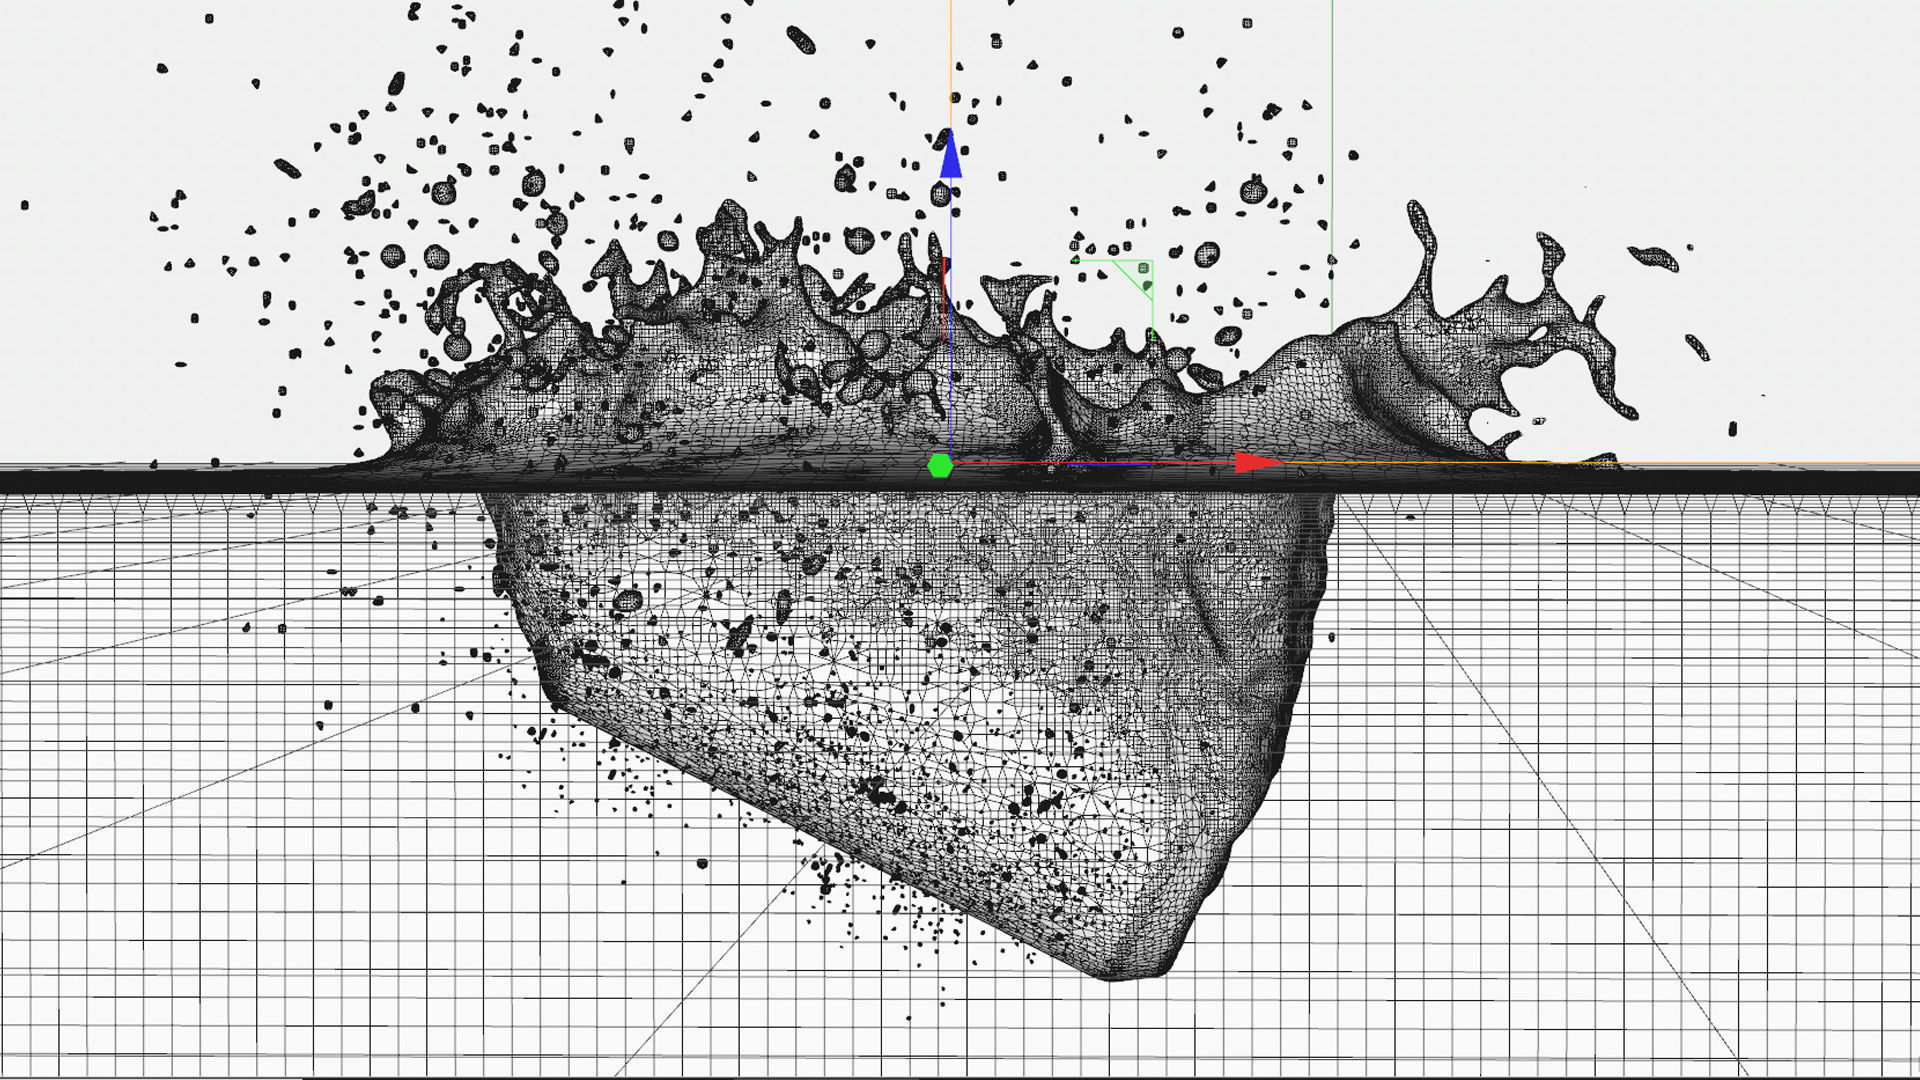Select the red horizontal axis arrow handle

[x=1259, y=462]
